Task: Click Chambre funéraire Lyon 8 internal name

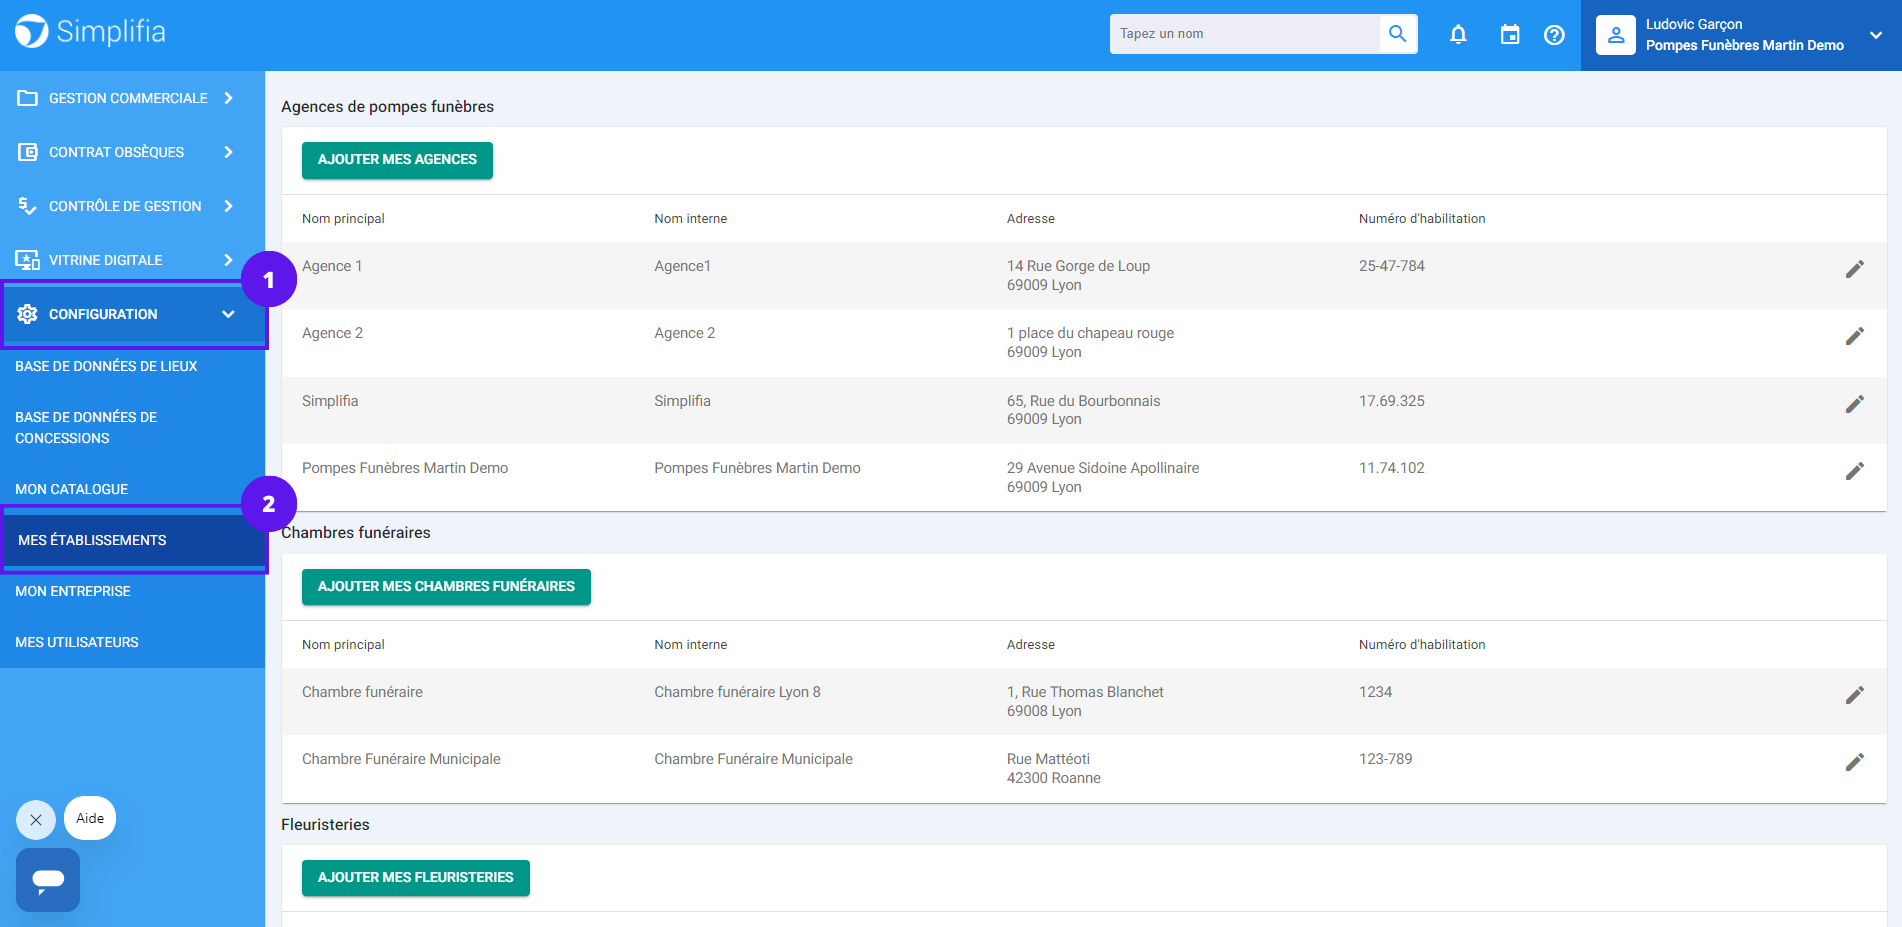Action: (x=737, y=692)
